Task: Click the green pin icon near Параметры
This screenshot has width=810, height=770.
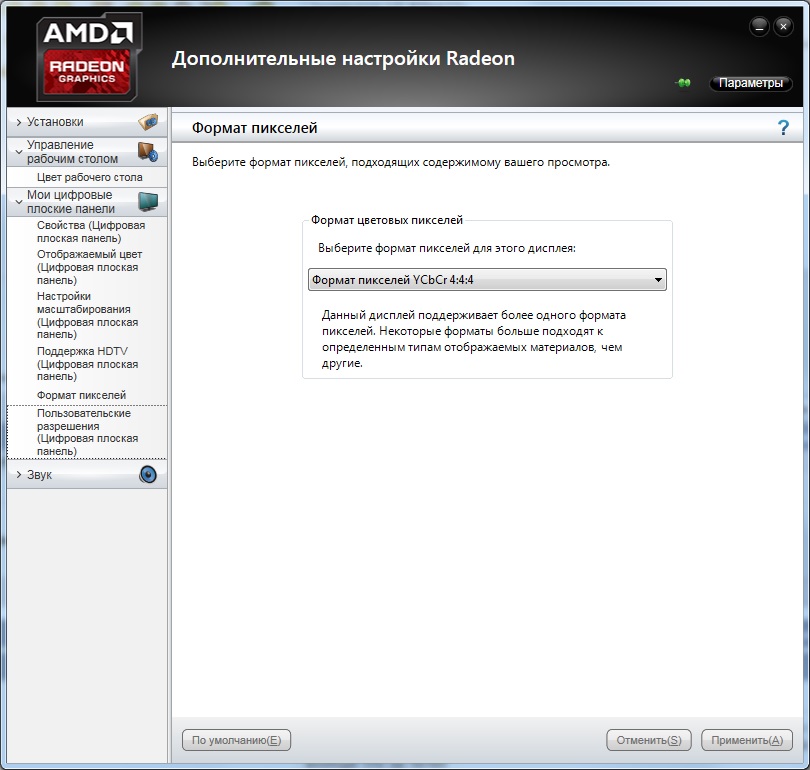Action: pyautogui.click(x=683, y=83)
